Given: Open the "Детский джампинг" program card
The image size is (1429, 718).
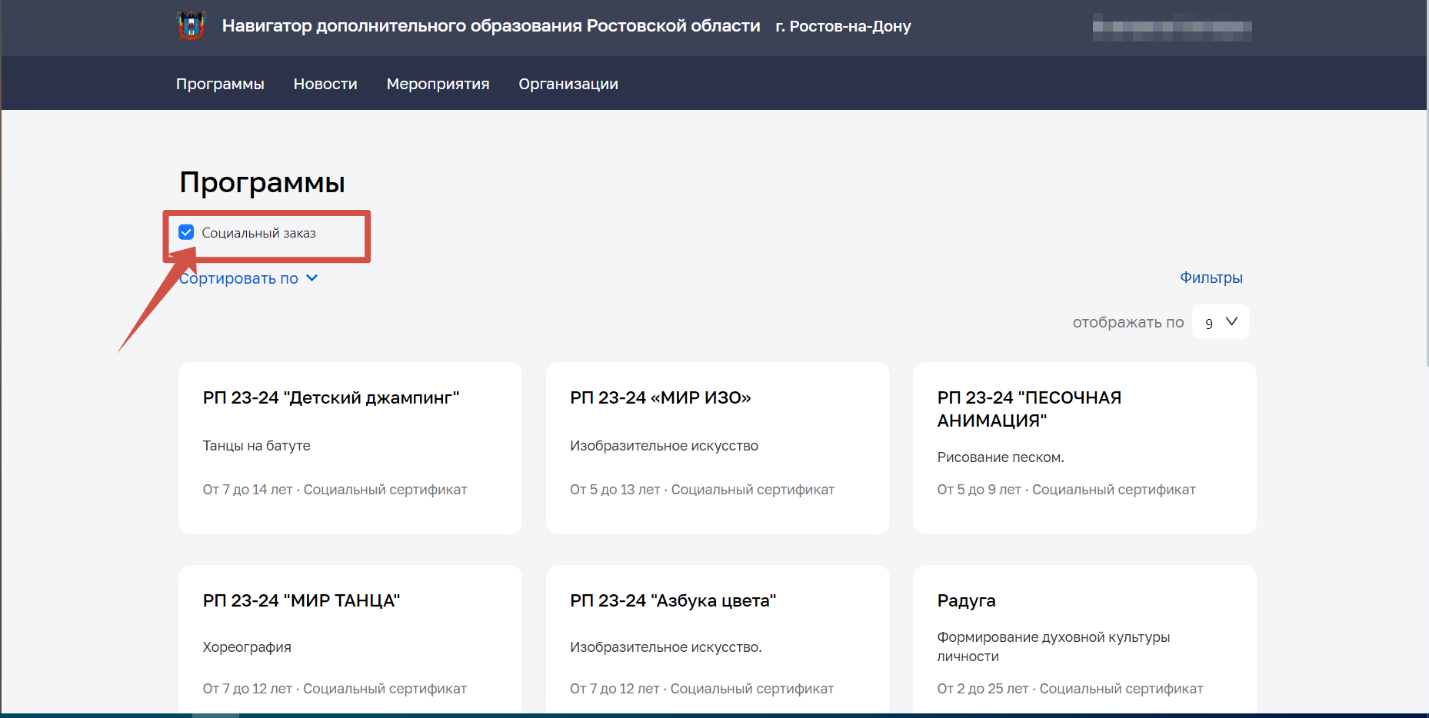Looking at the screenshot, I should pos(350,447).
